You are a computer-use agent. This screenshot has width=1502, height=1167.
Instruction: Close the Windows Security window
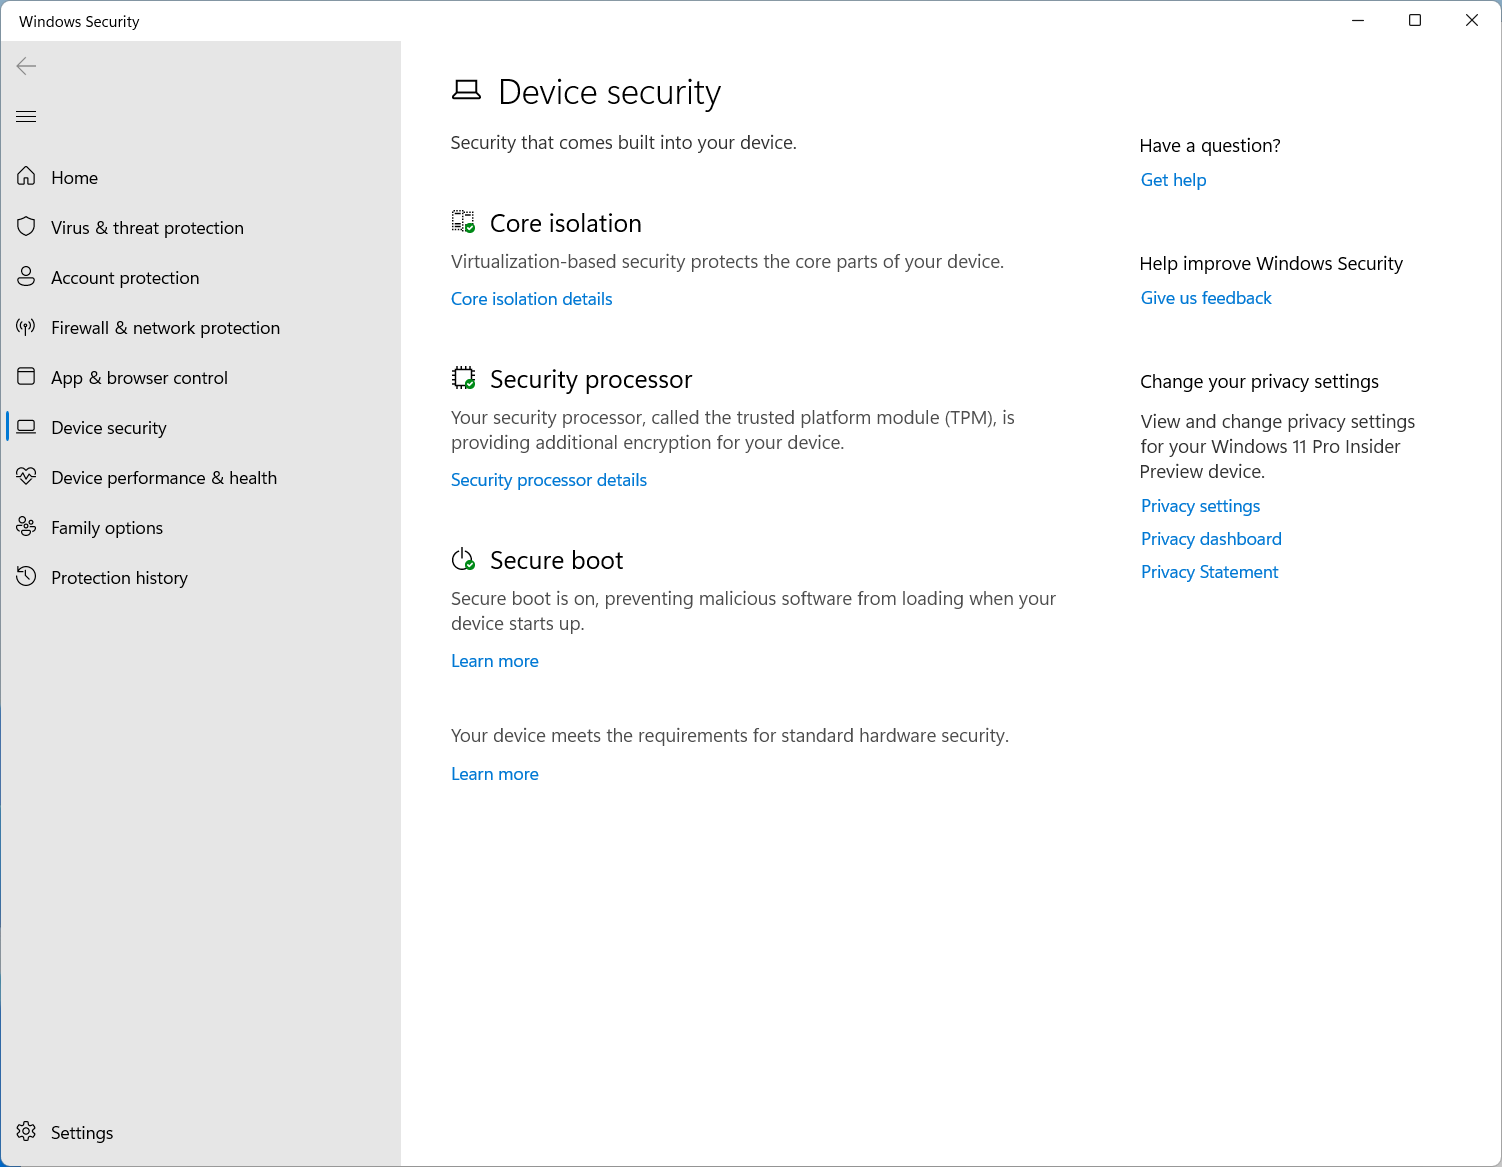pos(1472,20)
